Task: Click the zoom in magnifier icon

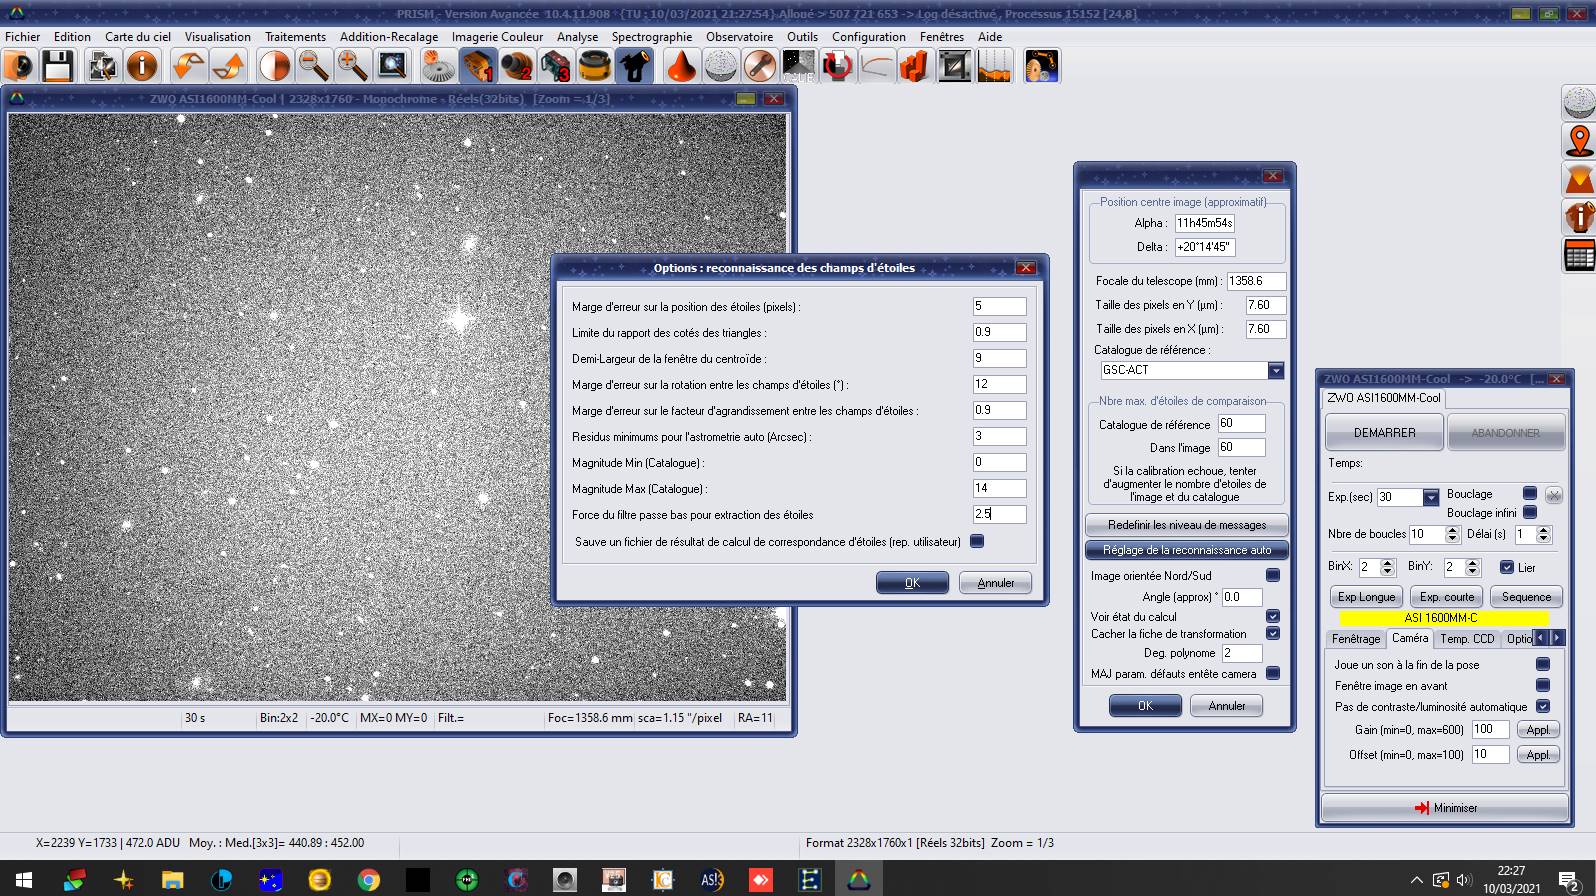Action: pyautogui.click(x=352, y=66)
